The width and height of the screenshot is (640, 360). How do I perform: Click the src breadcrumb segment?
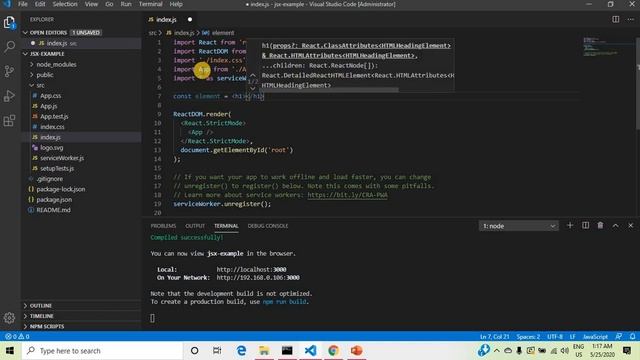click(152, 33)
